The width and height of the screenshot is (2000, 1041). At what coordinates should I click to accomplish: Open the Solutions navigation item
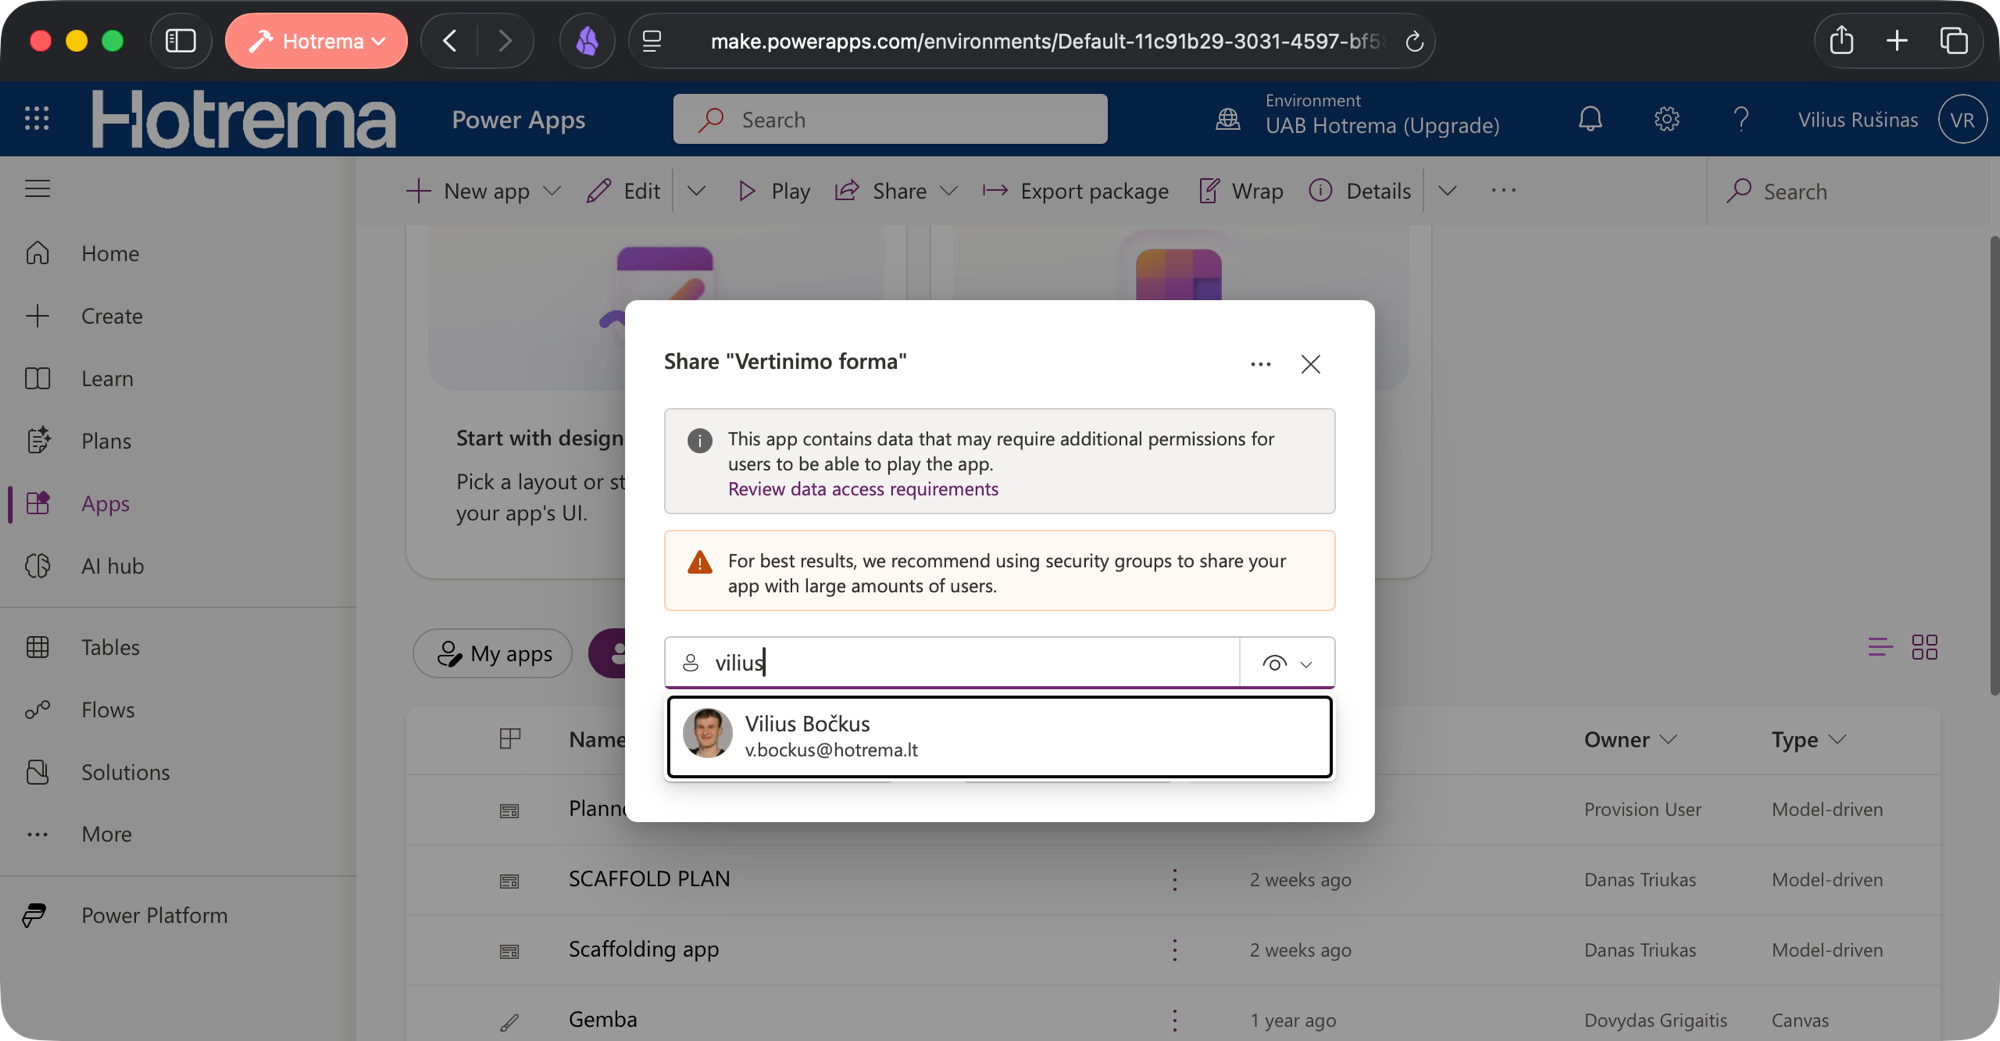click(125, 772)
